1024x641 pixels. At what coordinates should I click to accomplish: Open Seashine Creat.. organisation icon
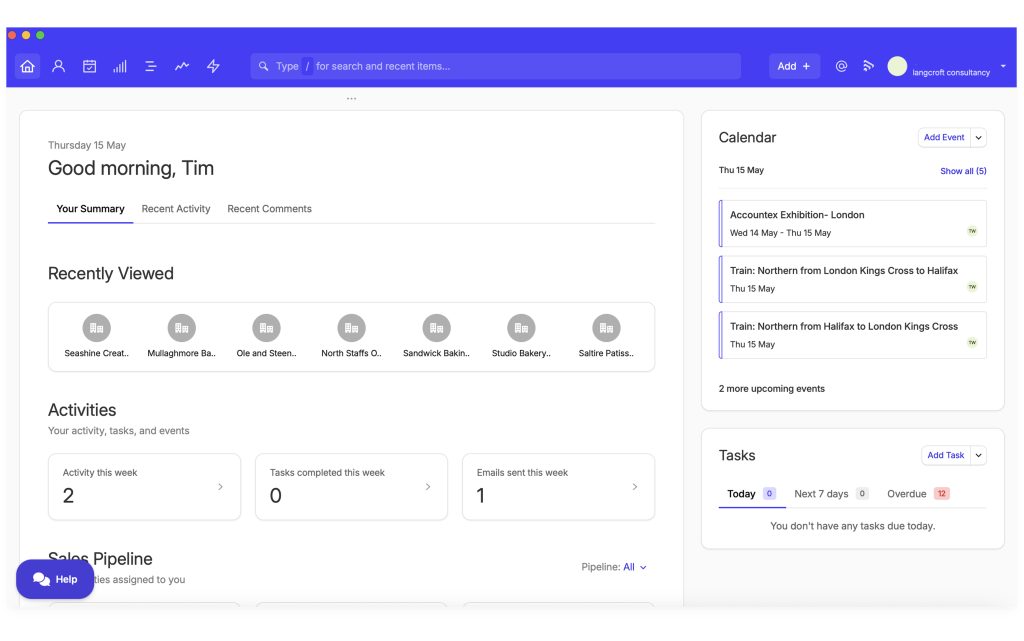(97, 328)
